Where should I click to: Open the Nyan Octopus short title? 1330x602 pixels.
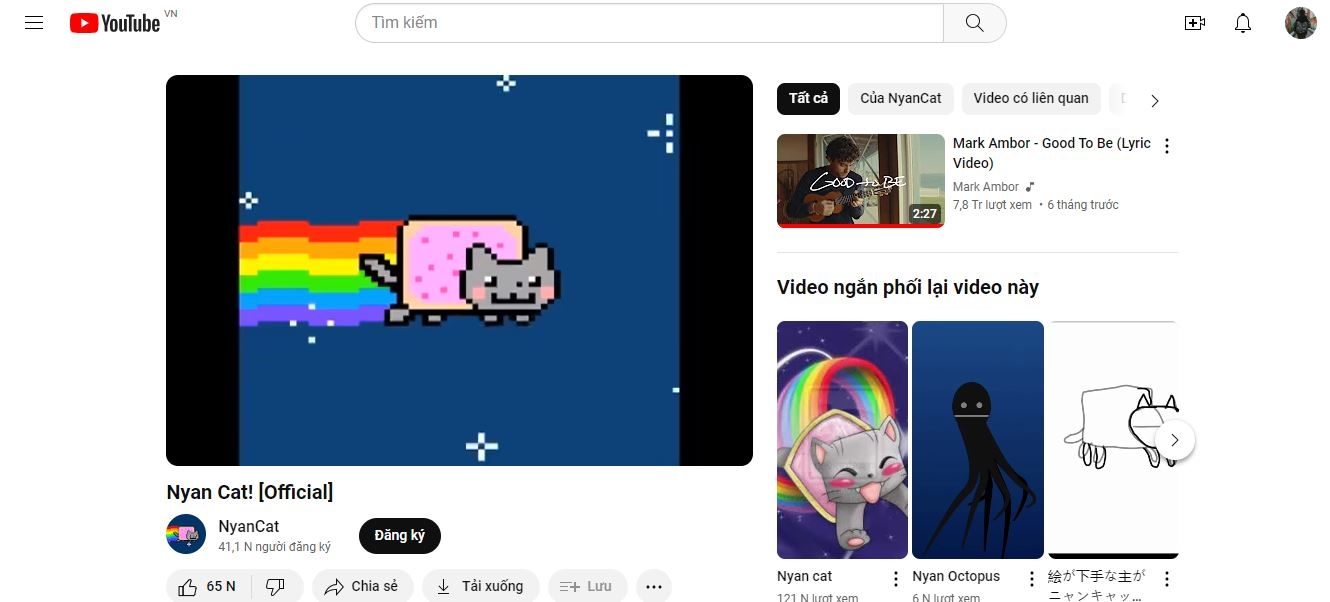click(956, 576)
